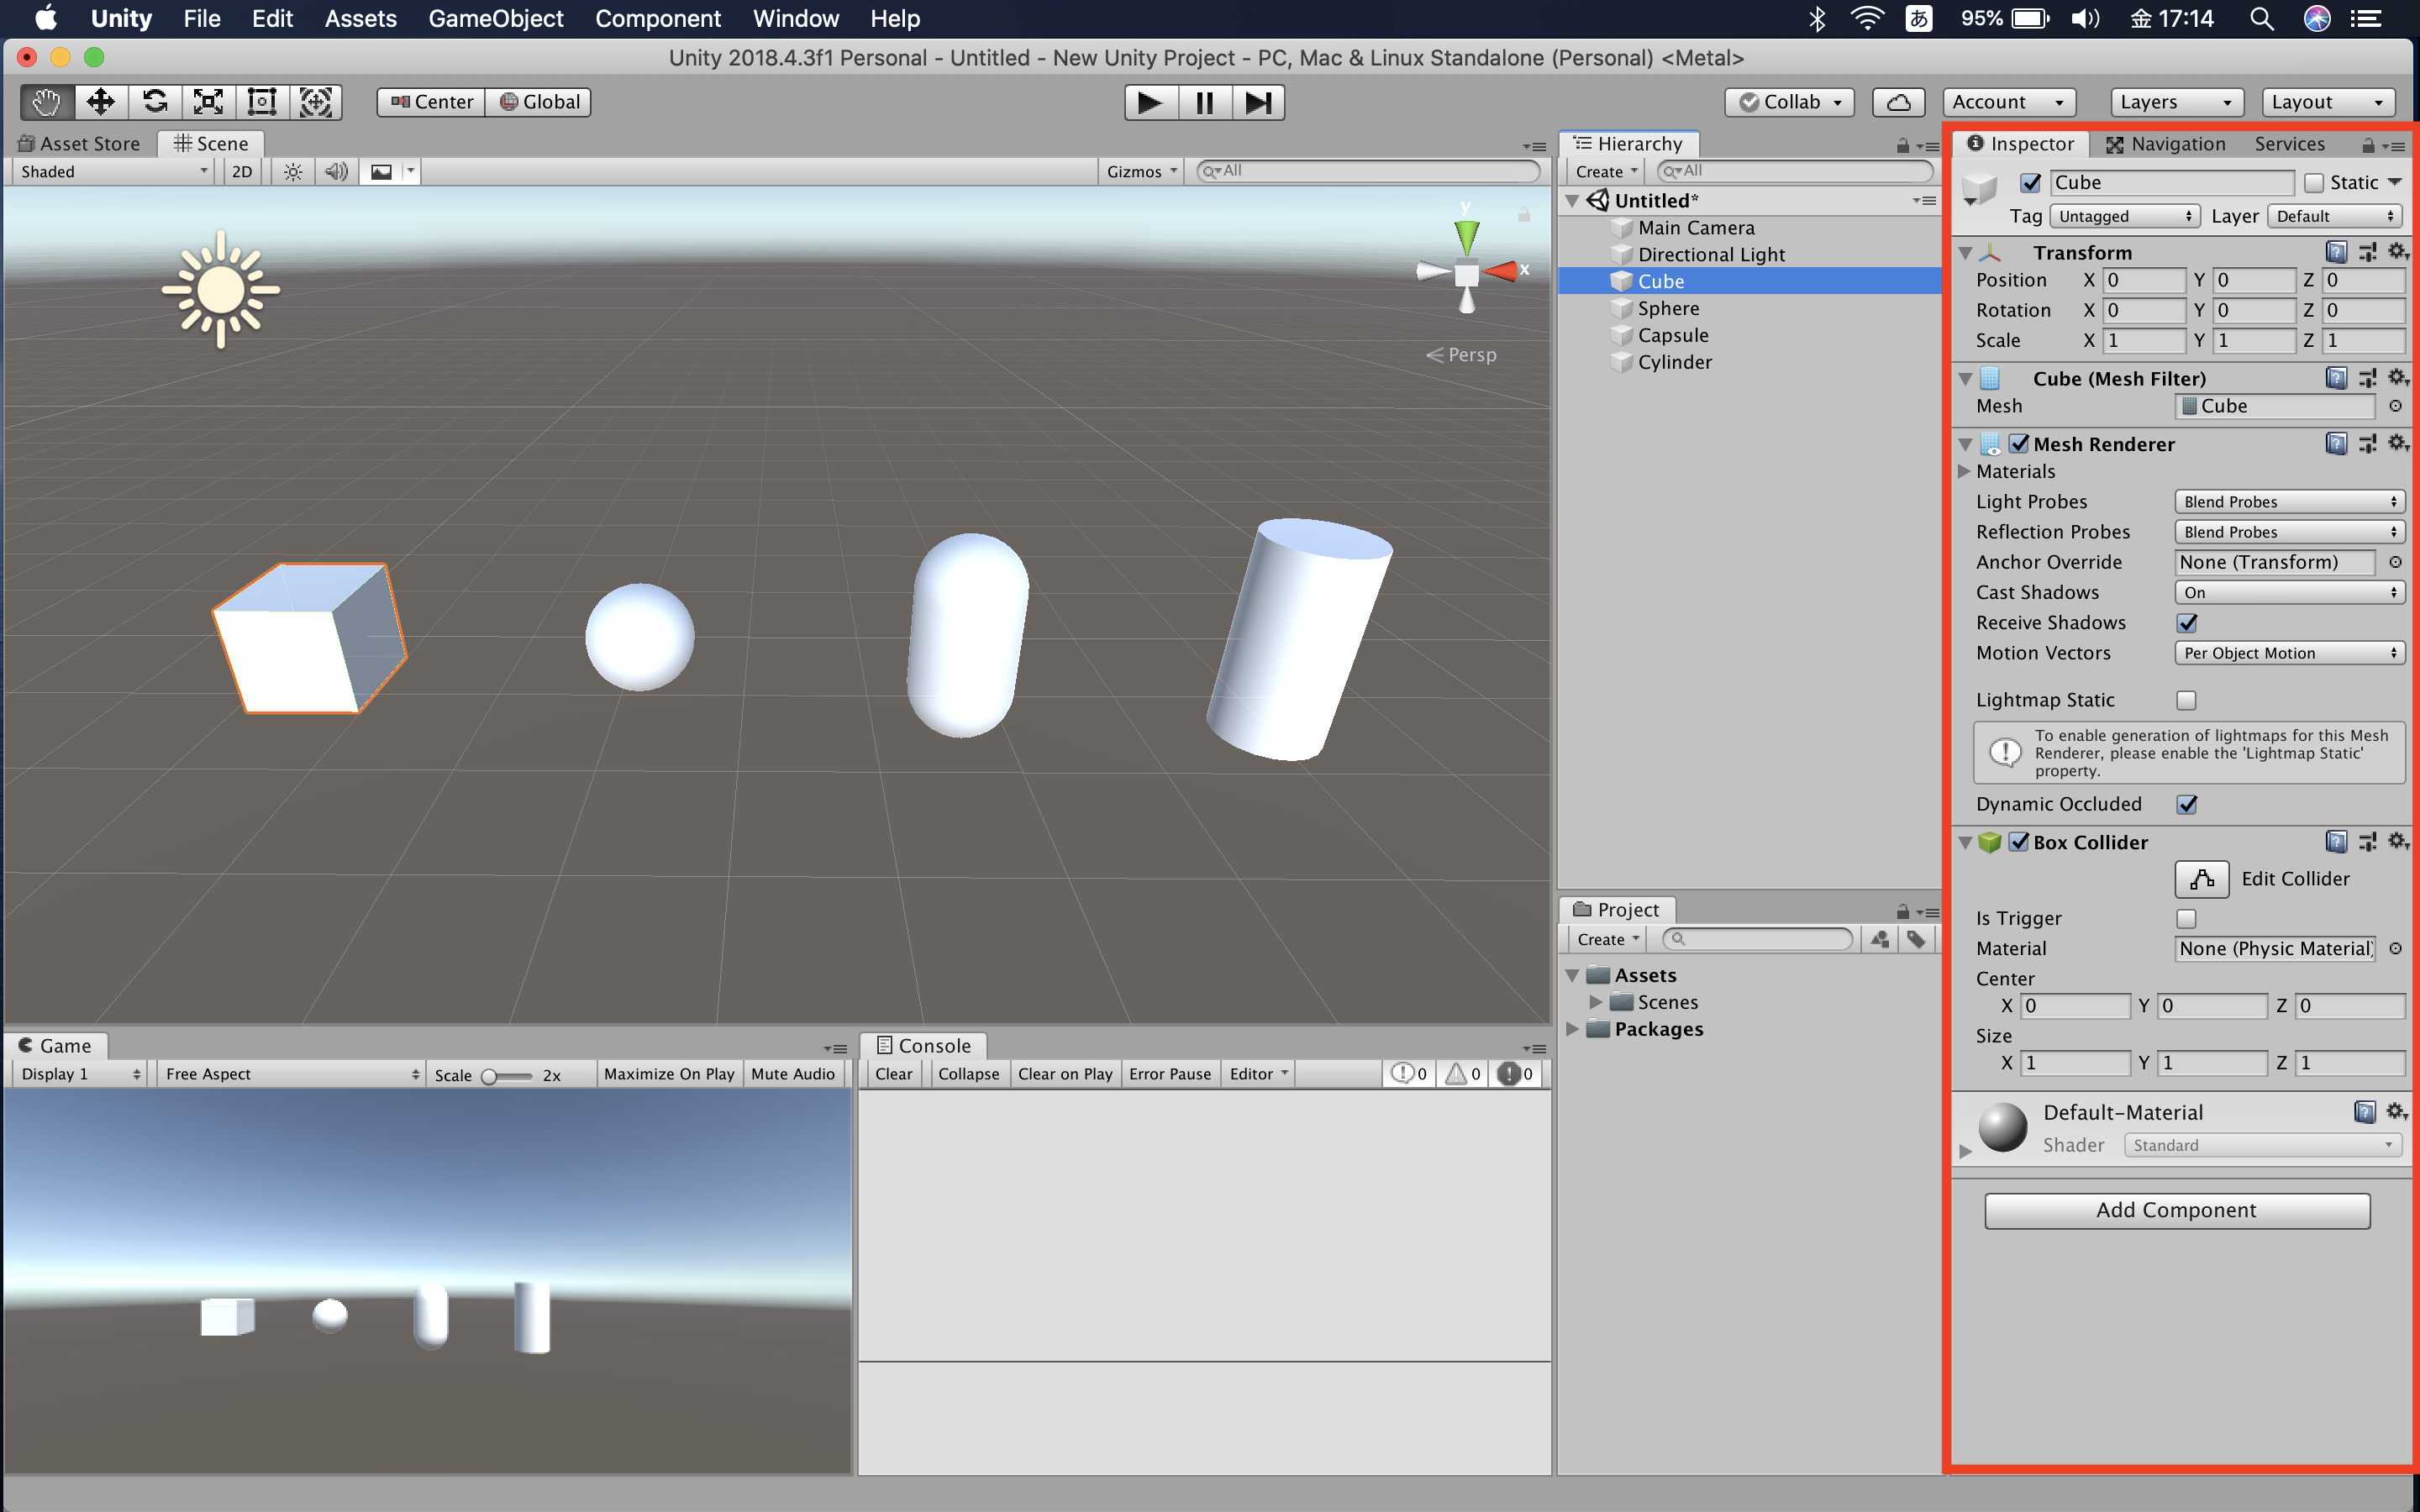Open the Layout dropdown
The width and height of the screenshot is (2420, 1512).
pyautogui.click(x=2329, y=102)
